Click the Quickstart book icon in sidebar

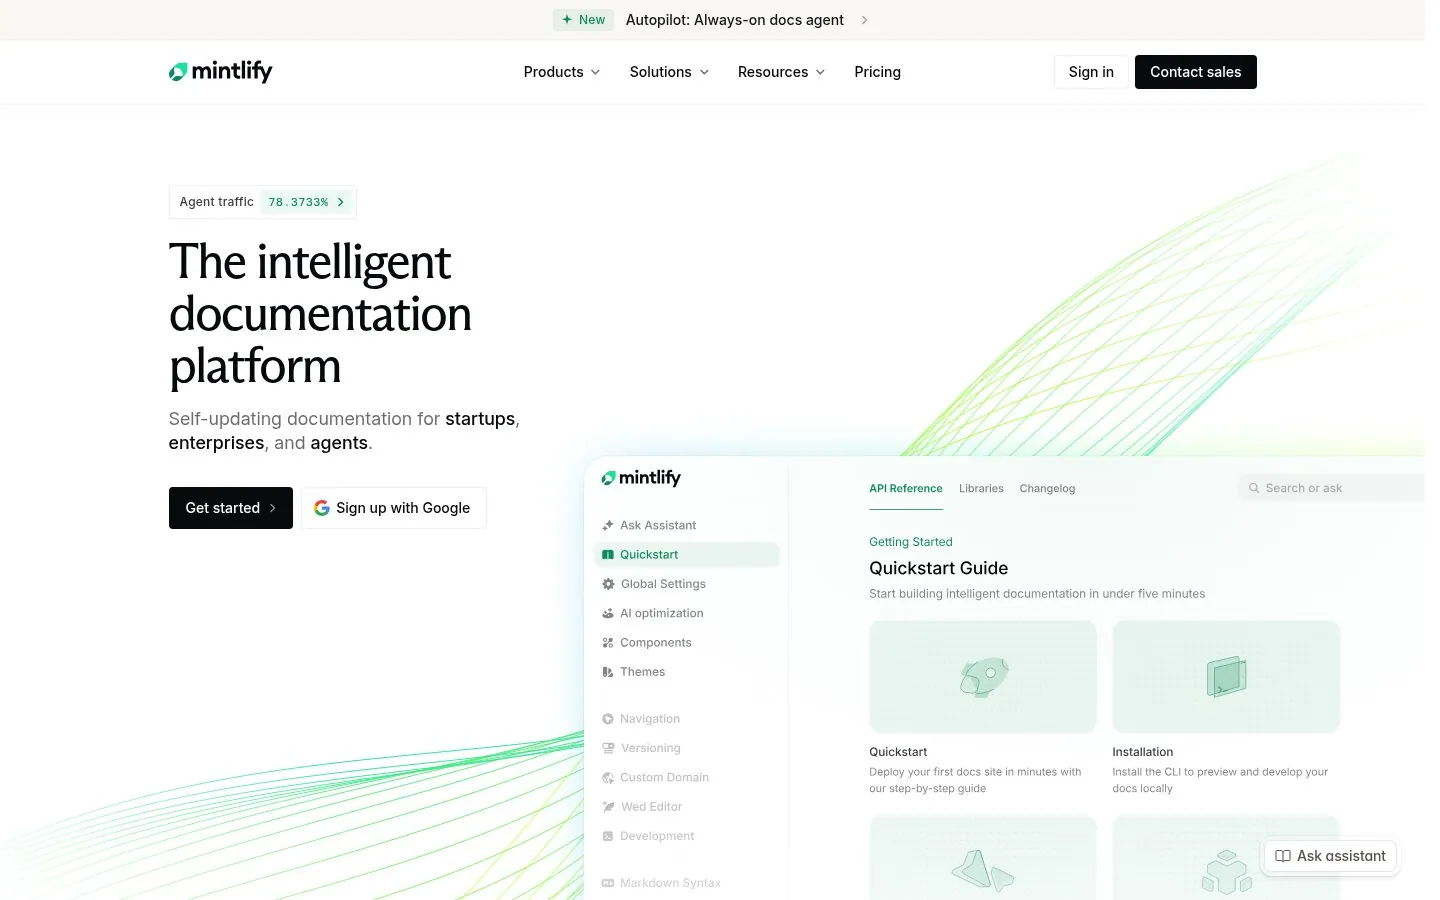pos(608,554)
